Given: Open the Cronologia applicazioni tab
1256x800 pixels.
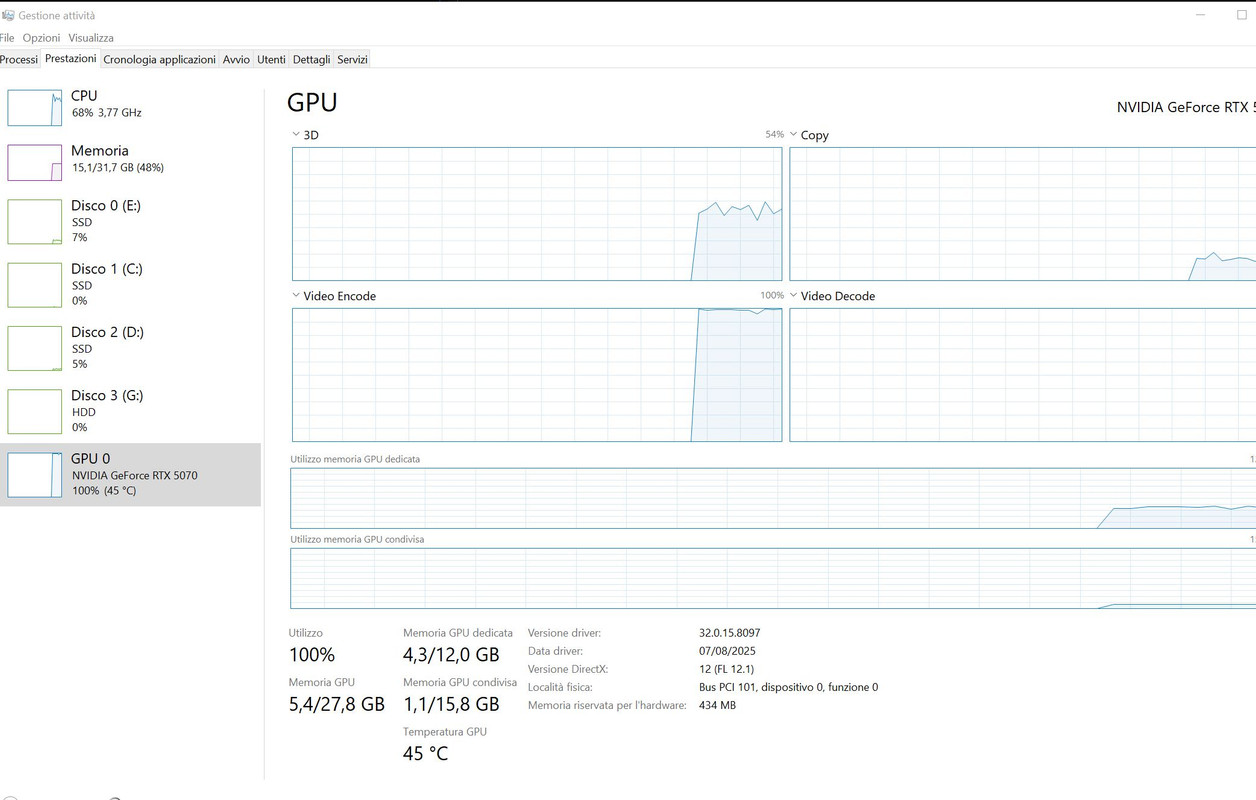Looking at the screenshot, I should click(x=159, y=60).
